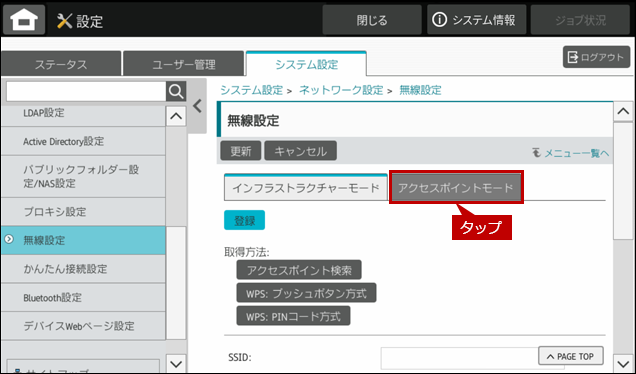This screenshot has width=636, height=374.
Task: Open システム情報
Action: coord(476,20)
